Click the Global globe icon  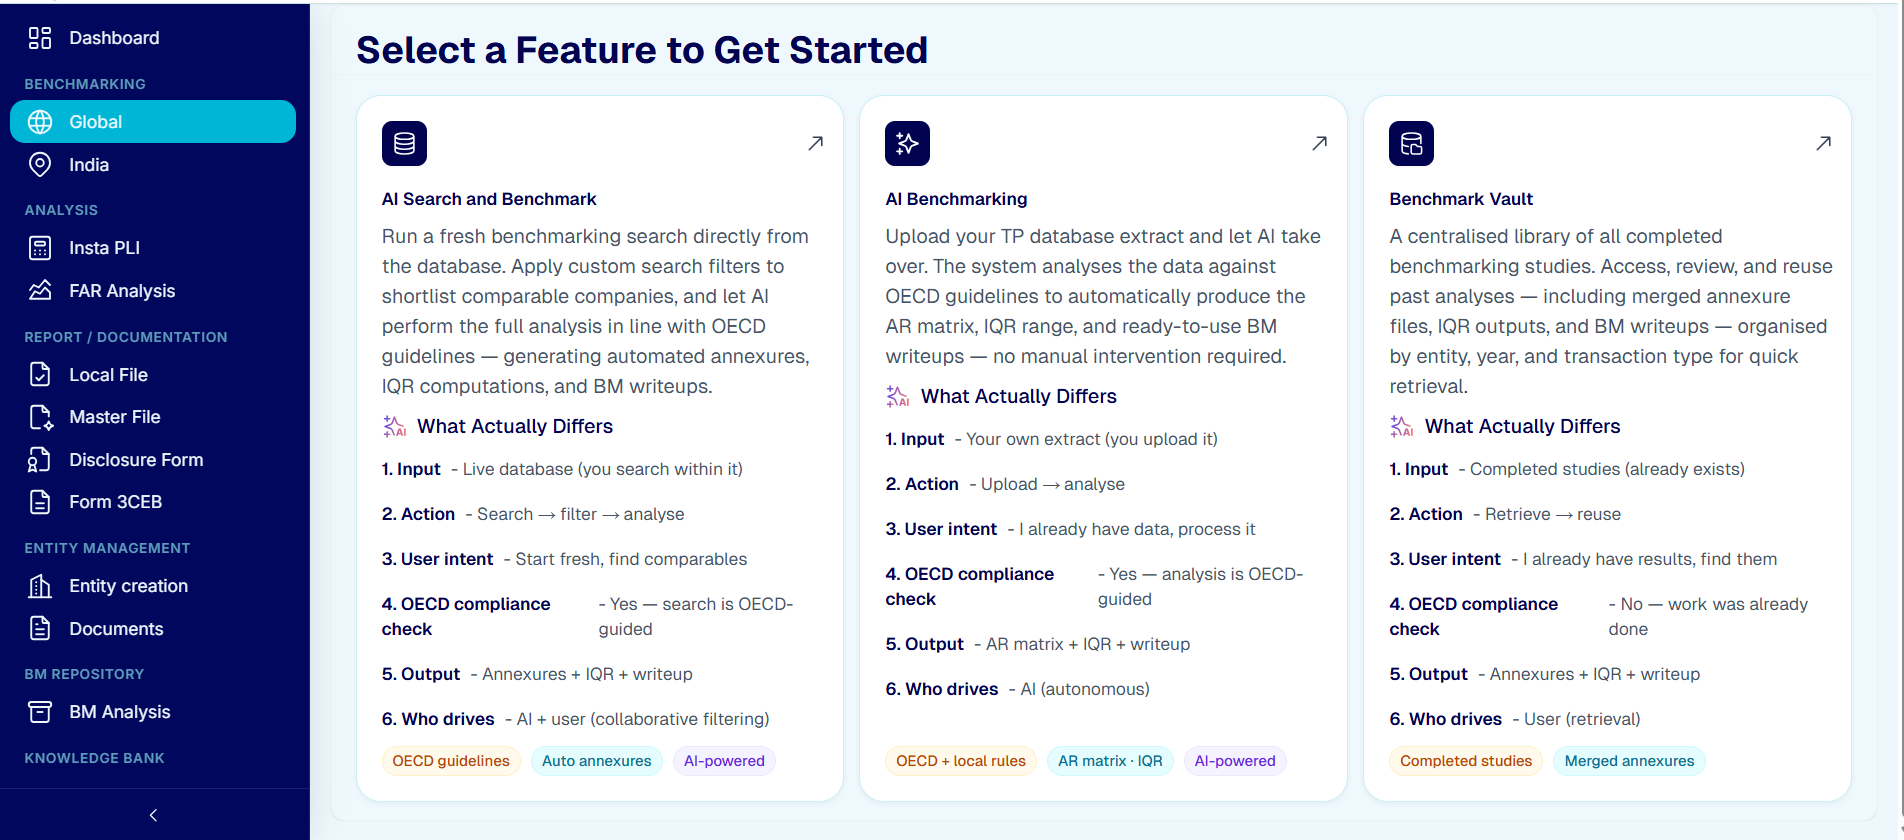coord(40,122)
